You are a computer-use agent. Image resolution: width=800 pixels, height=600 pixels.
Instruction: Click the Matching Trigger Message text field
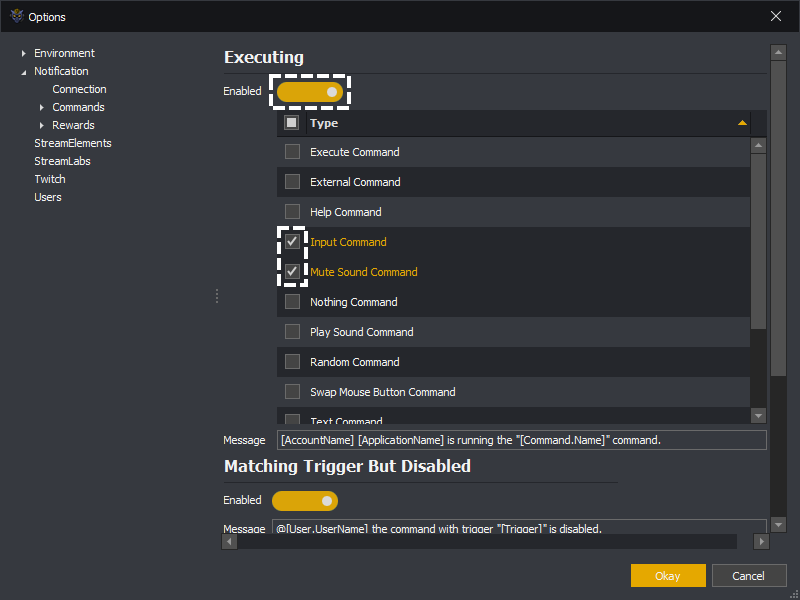pos(519,527)
